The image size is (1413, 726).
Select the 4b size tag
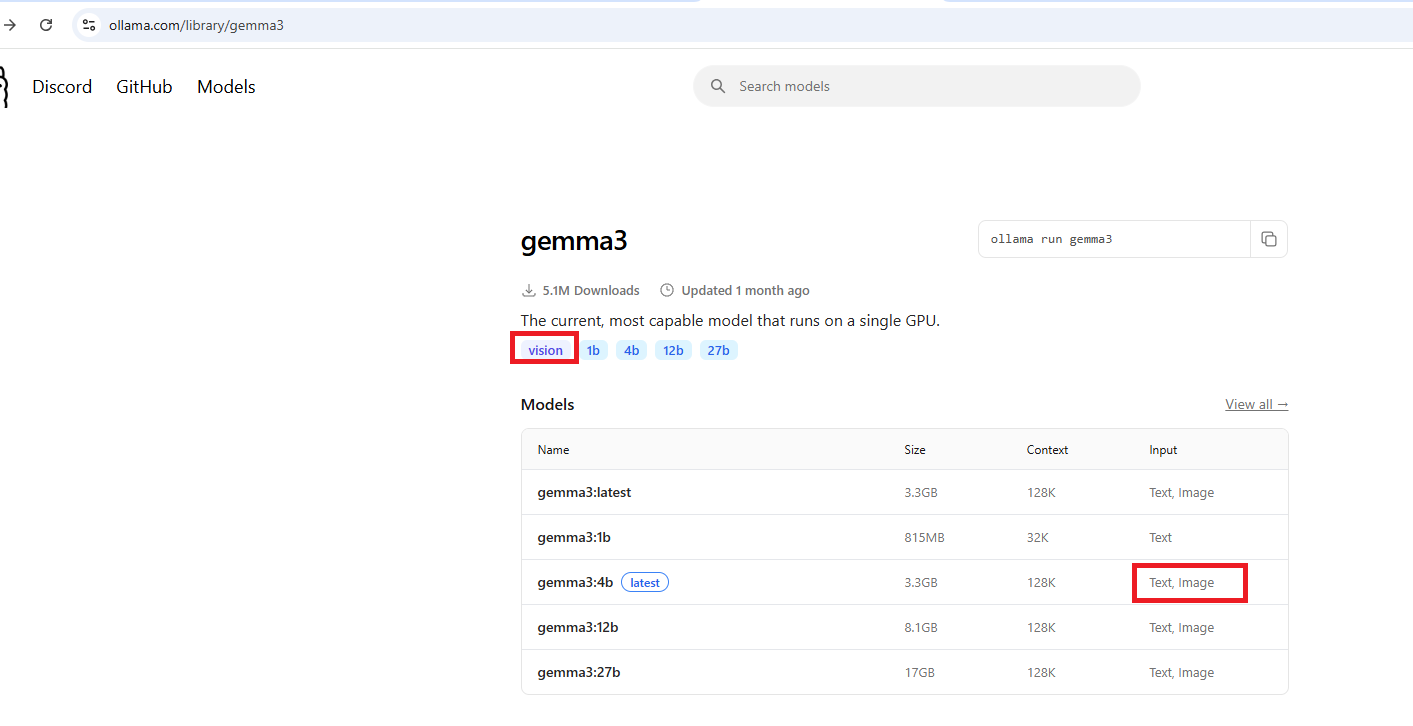point(631,350)
